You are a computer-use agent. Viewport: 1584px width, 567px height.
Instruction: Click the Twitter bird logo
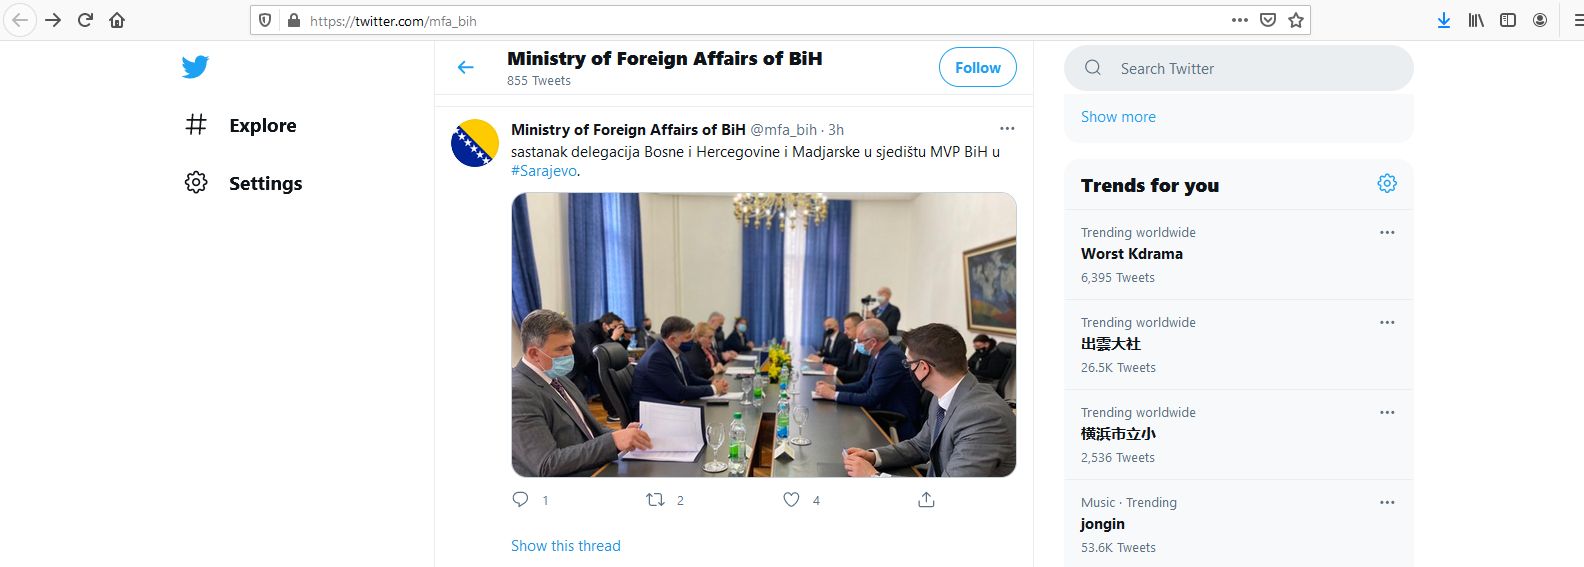(195, 67)
